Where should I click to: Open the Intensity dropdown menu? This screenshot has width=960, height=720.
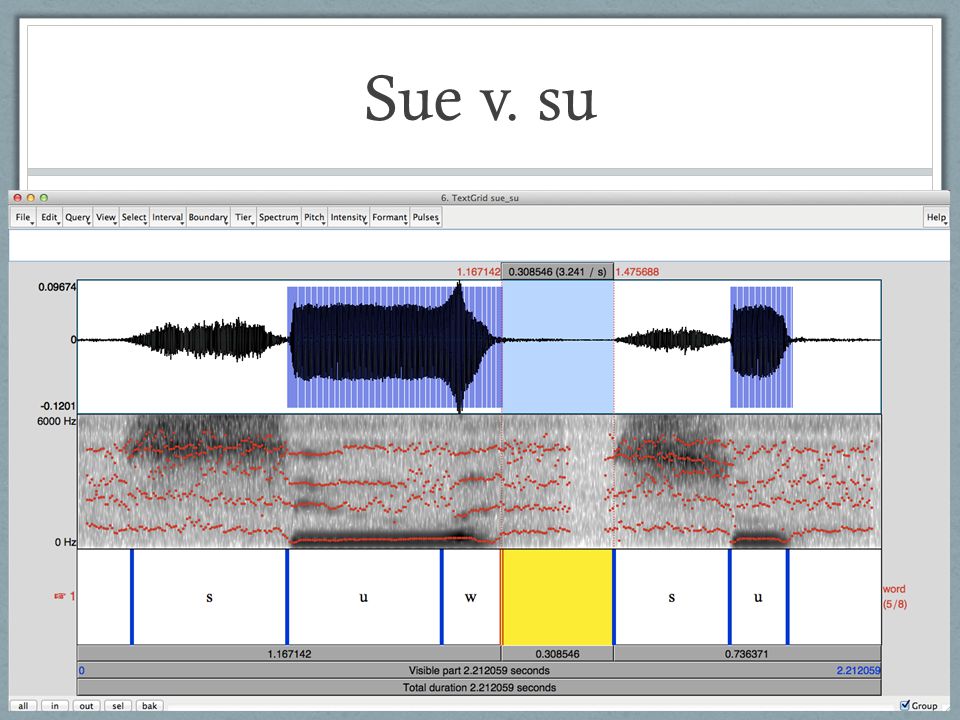pos(348,217)
